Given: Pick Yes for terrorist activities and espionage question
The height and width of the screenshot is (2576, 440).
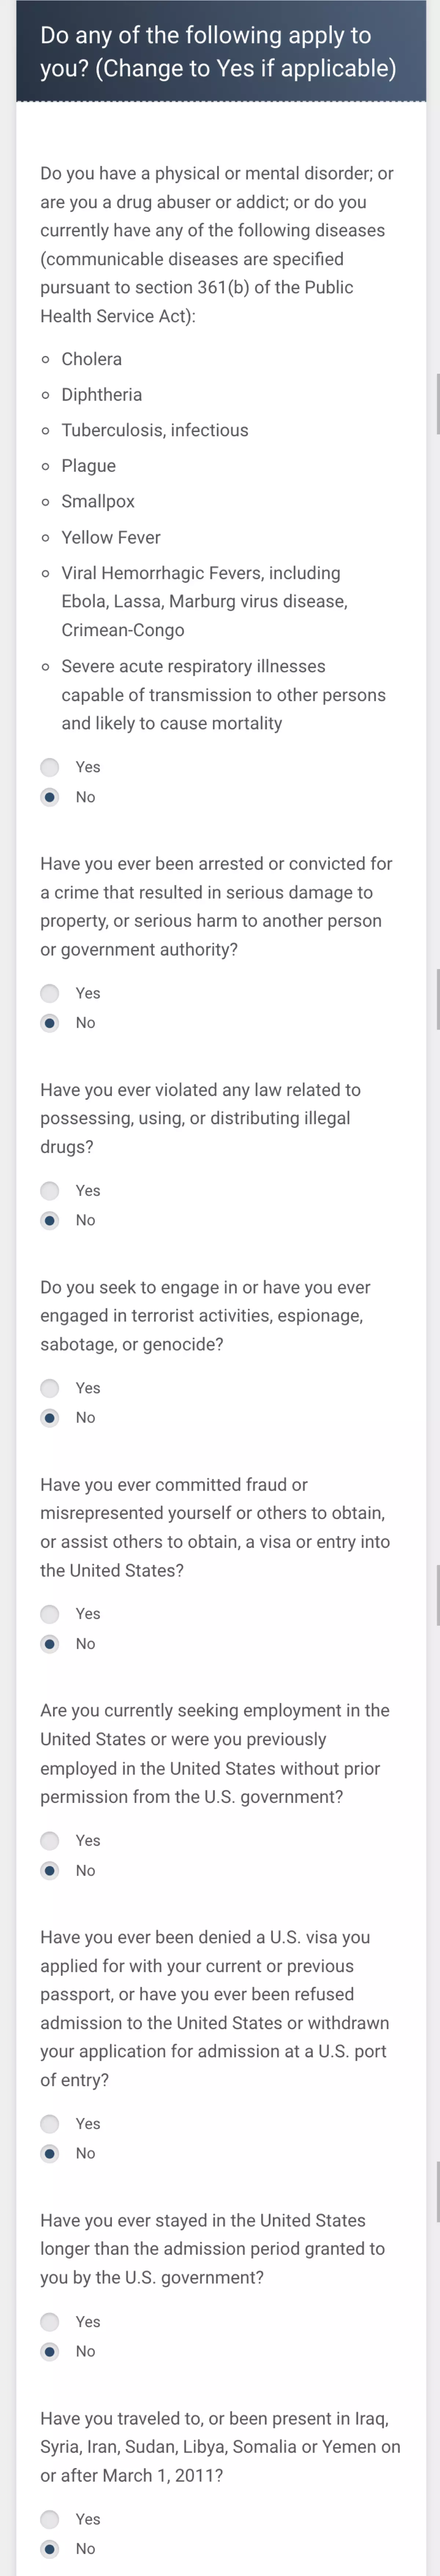Looking at the screenshot, I should coord(50,1388).
